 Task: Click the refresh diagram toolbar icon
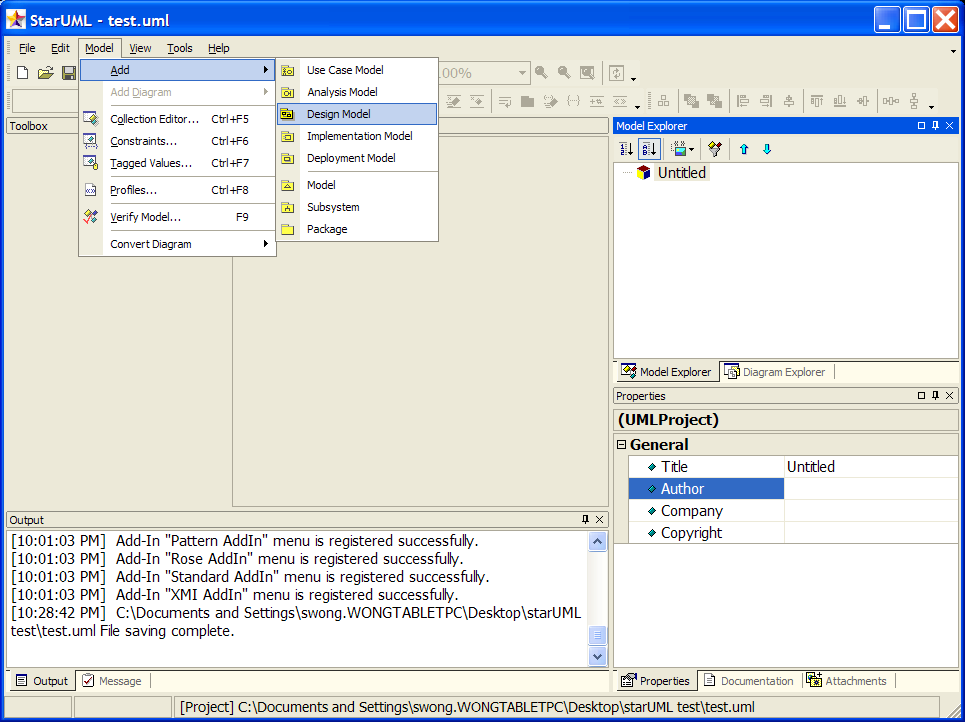(616, 73)
